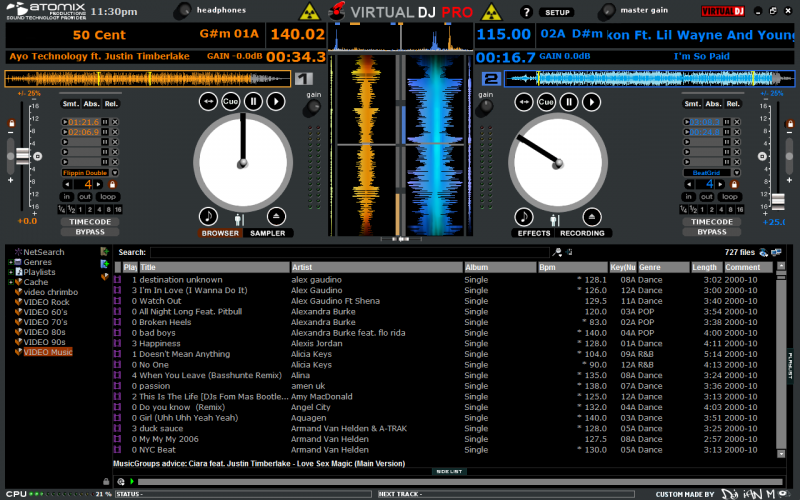
Task: Toggle the left deck pitch lock
Action: pyautogui.click(x=11, y=123)
